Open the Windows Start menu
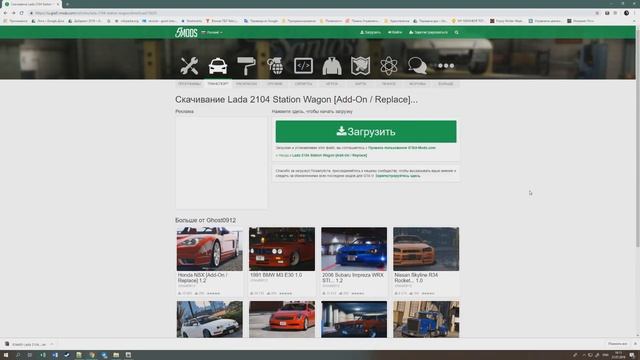Screen dimensions: 640x360 (6, 355)
